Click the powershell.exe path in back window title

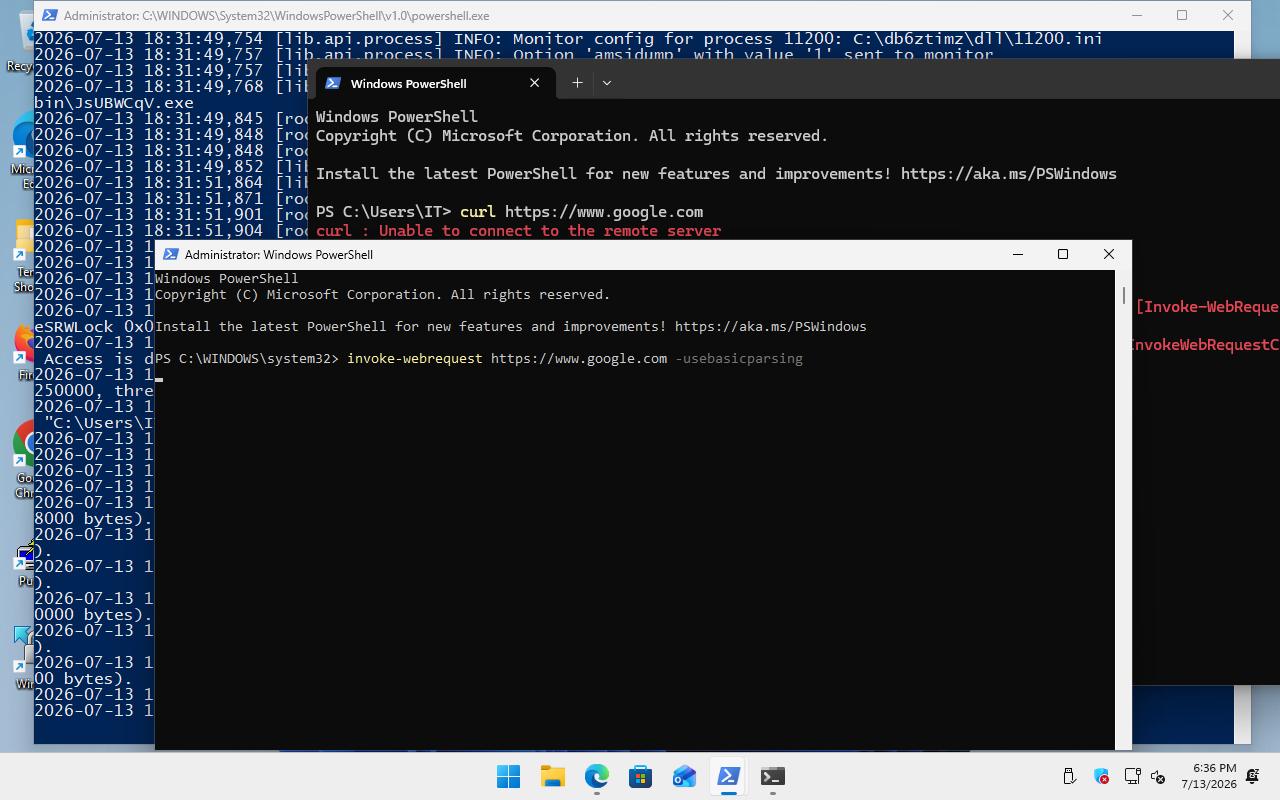[x=316, y=15]
